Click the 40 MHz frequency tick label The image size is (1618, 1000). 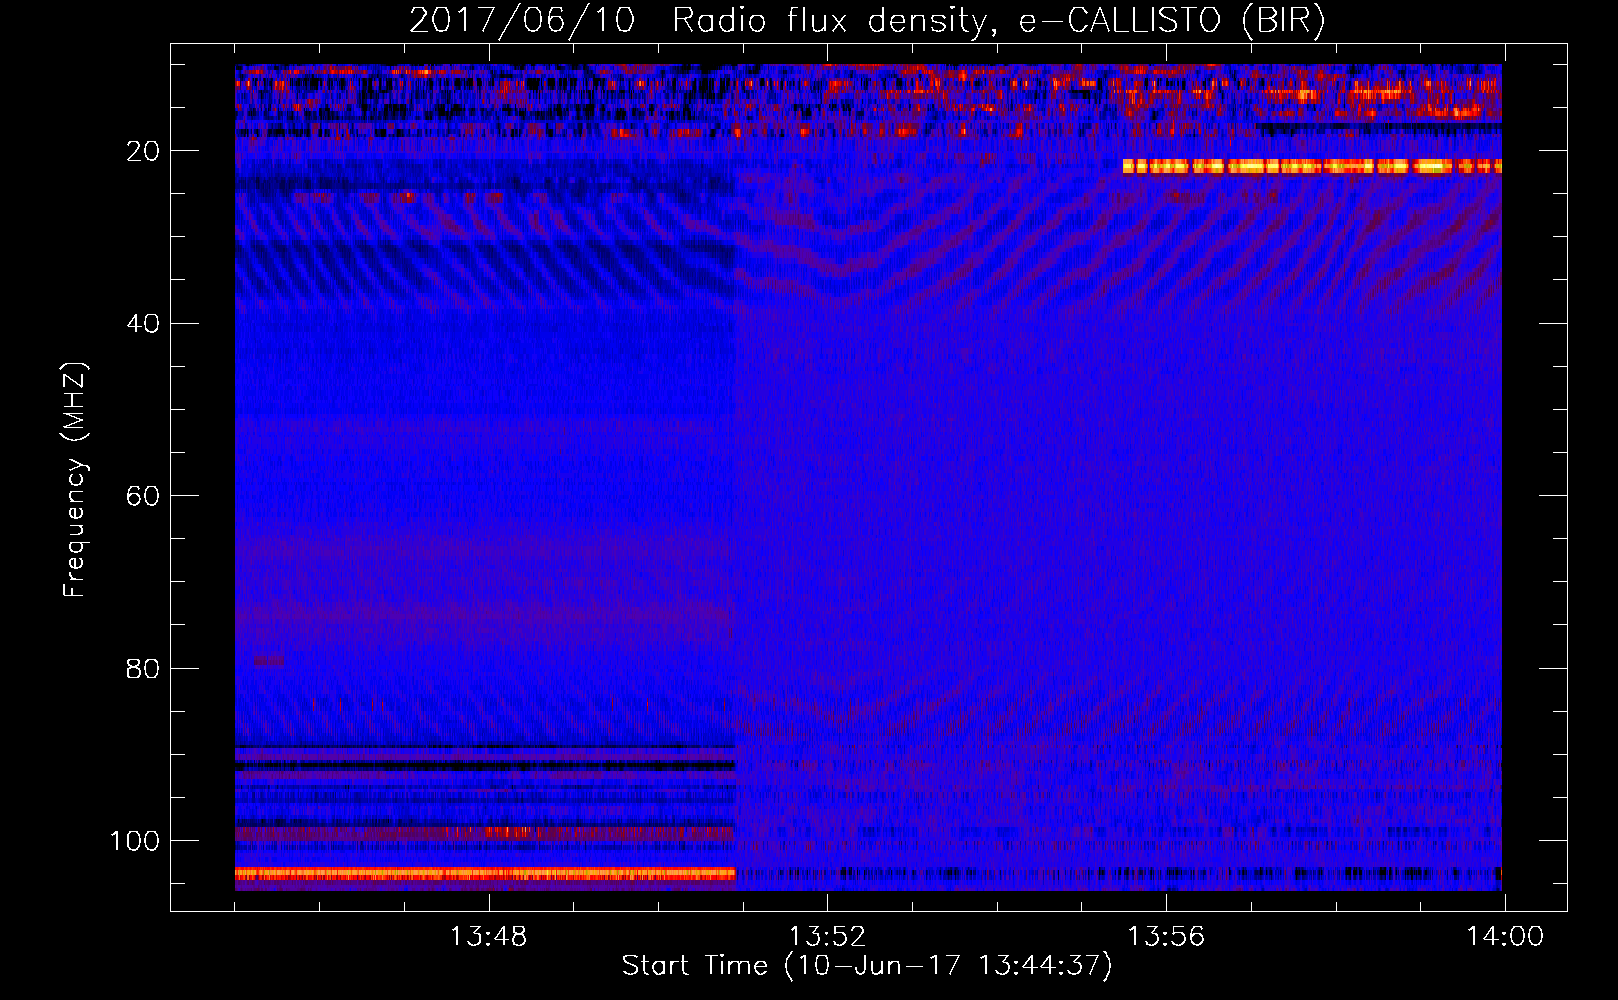click(143, 324)
